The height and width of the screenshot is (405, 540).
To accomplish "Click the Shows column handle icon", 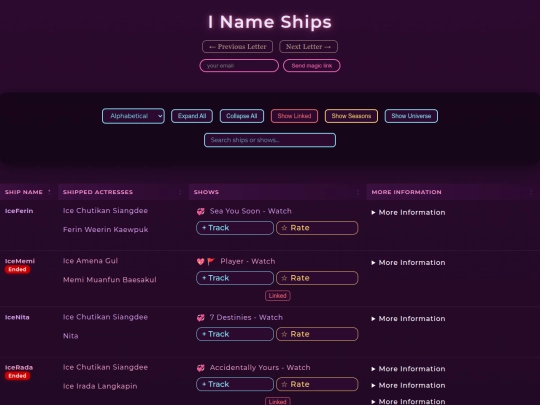I will coord(357,192).
